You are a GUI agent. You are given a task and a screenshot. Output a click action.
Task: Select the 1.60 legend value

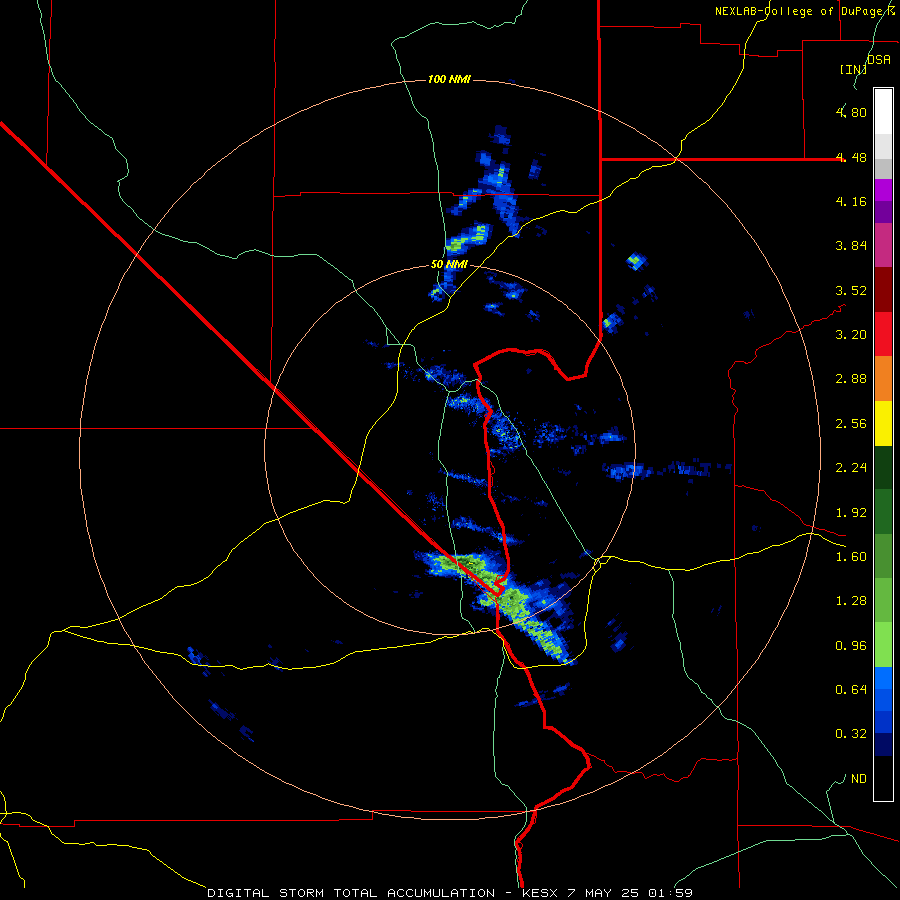[851, 556]
